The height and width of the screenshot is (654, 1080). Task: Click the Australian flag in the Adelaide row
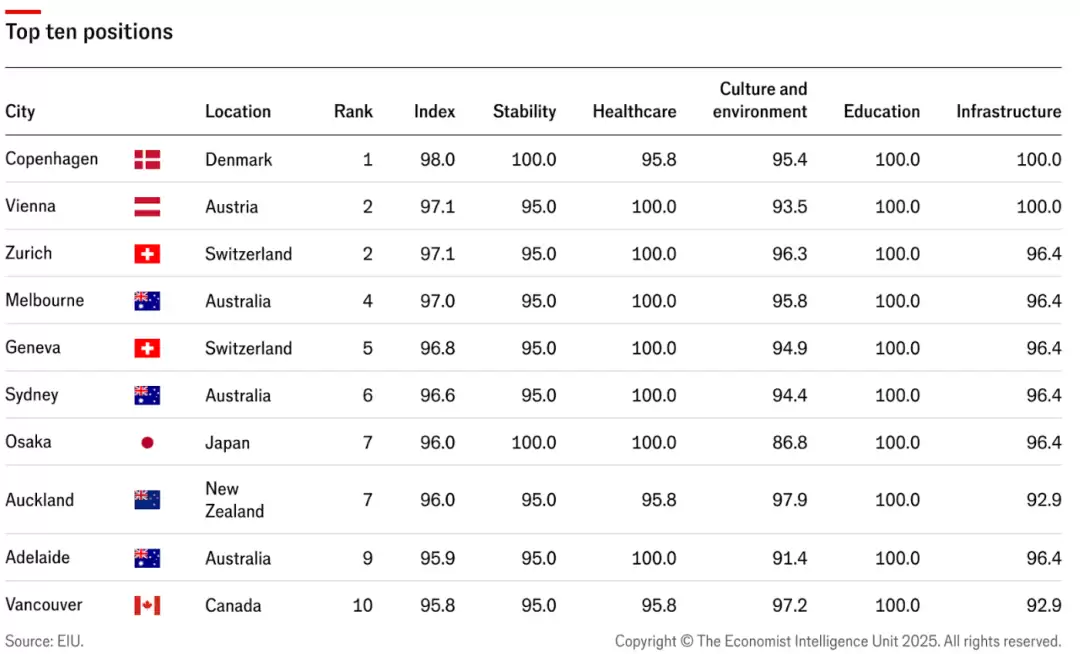pyautogui.click(x=147, y=558)
